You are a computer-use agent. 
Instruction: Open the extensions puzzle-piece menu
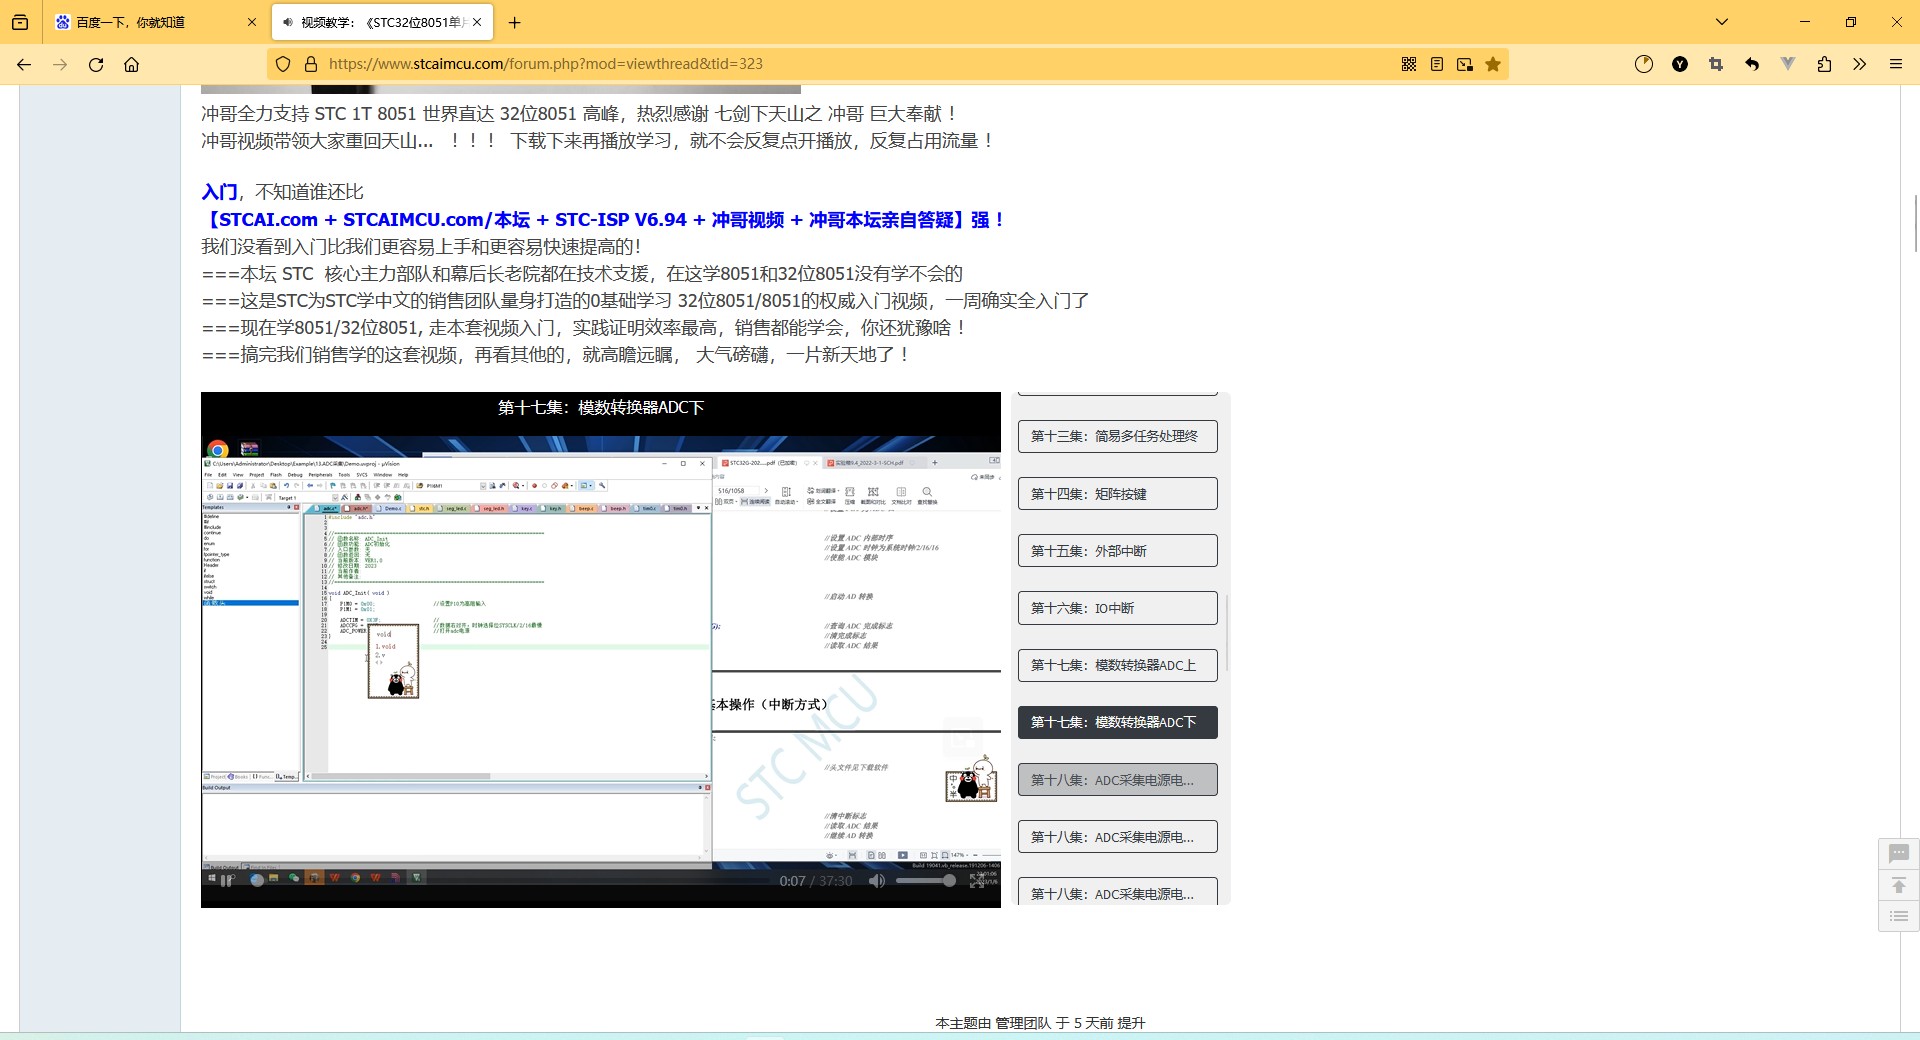pos(1824,64)
